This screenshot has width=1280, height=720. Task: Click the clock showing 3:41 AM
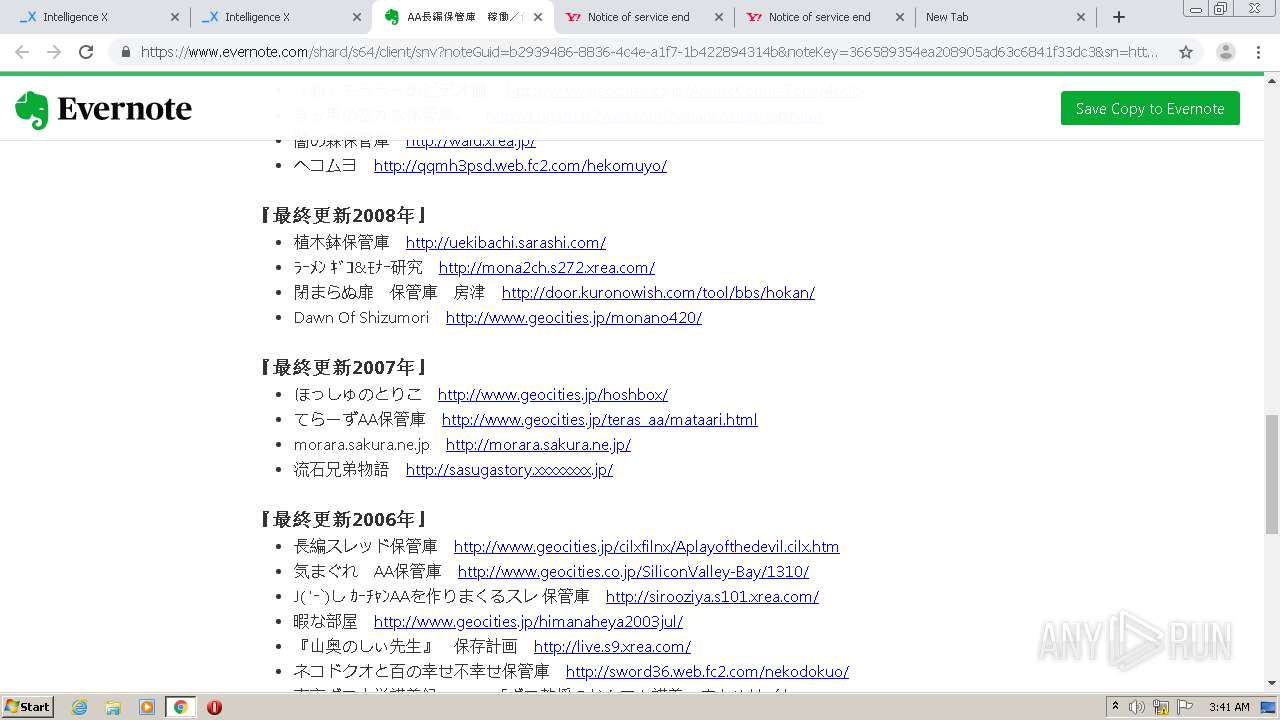point(1229,707)
